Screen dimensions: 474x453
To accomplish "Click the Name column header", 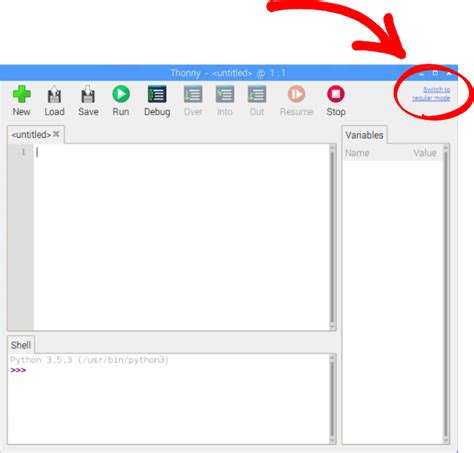I will pyautogui.click(x=357, y=153).
